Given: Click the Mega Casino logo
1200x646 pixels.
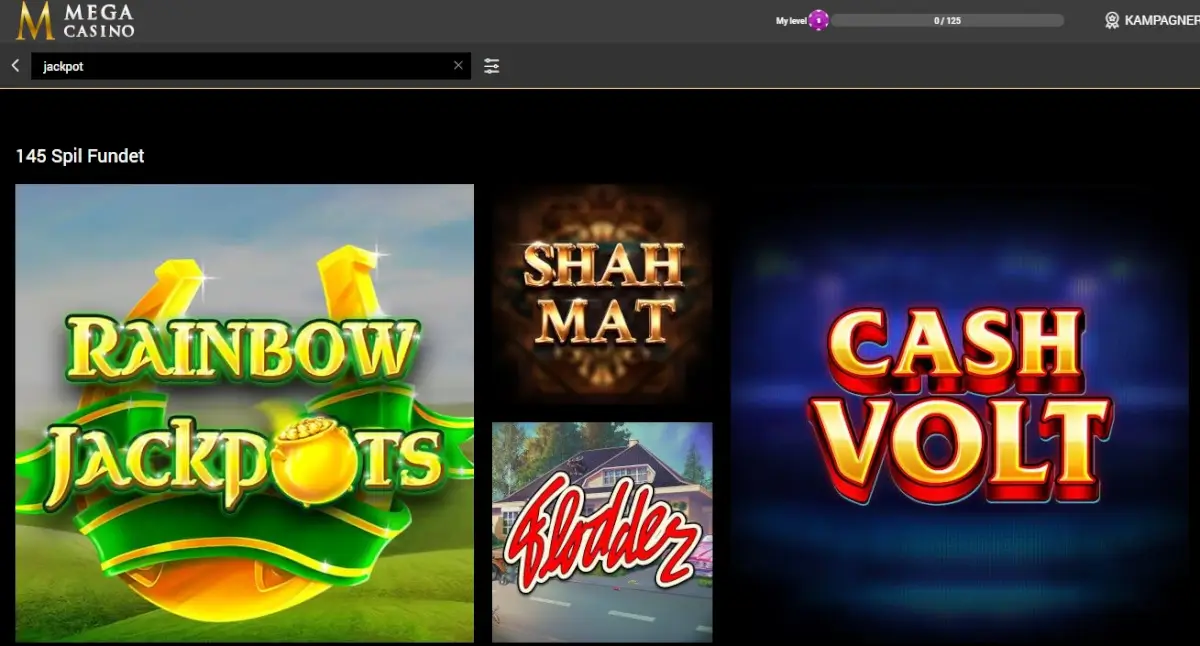Looking at the screenshot, I should tap(75, 20).
